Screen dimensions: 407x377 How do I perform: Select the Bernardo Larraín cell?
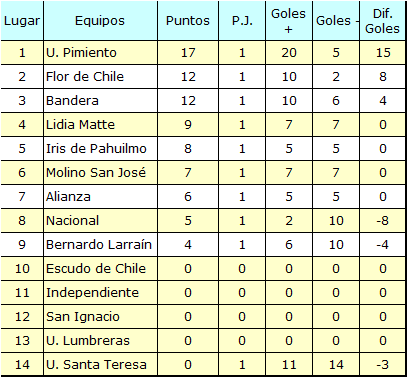coord(100,245)
